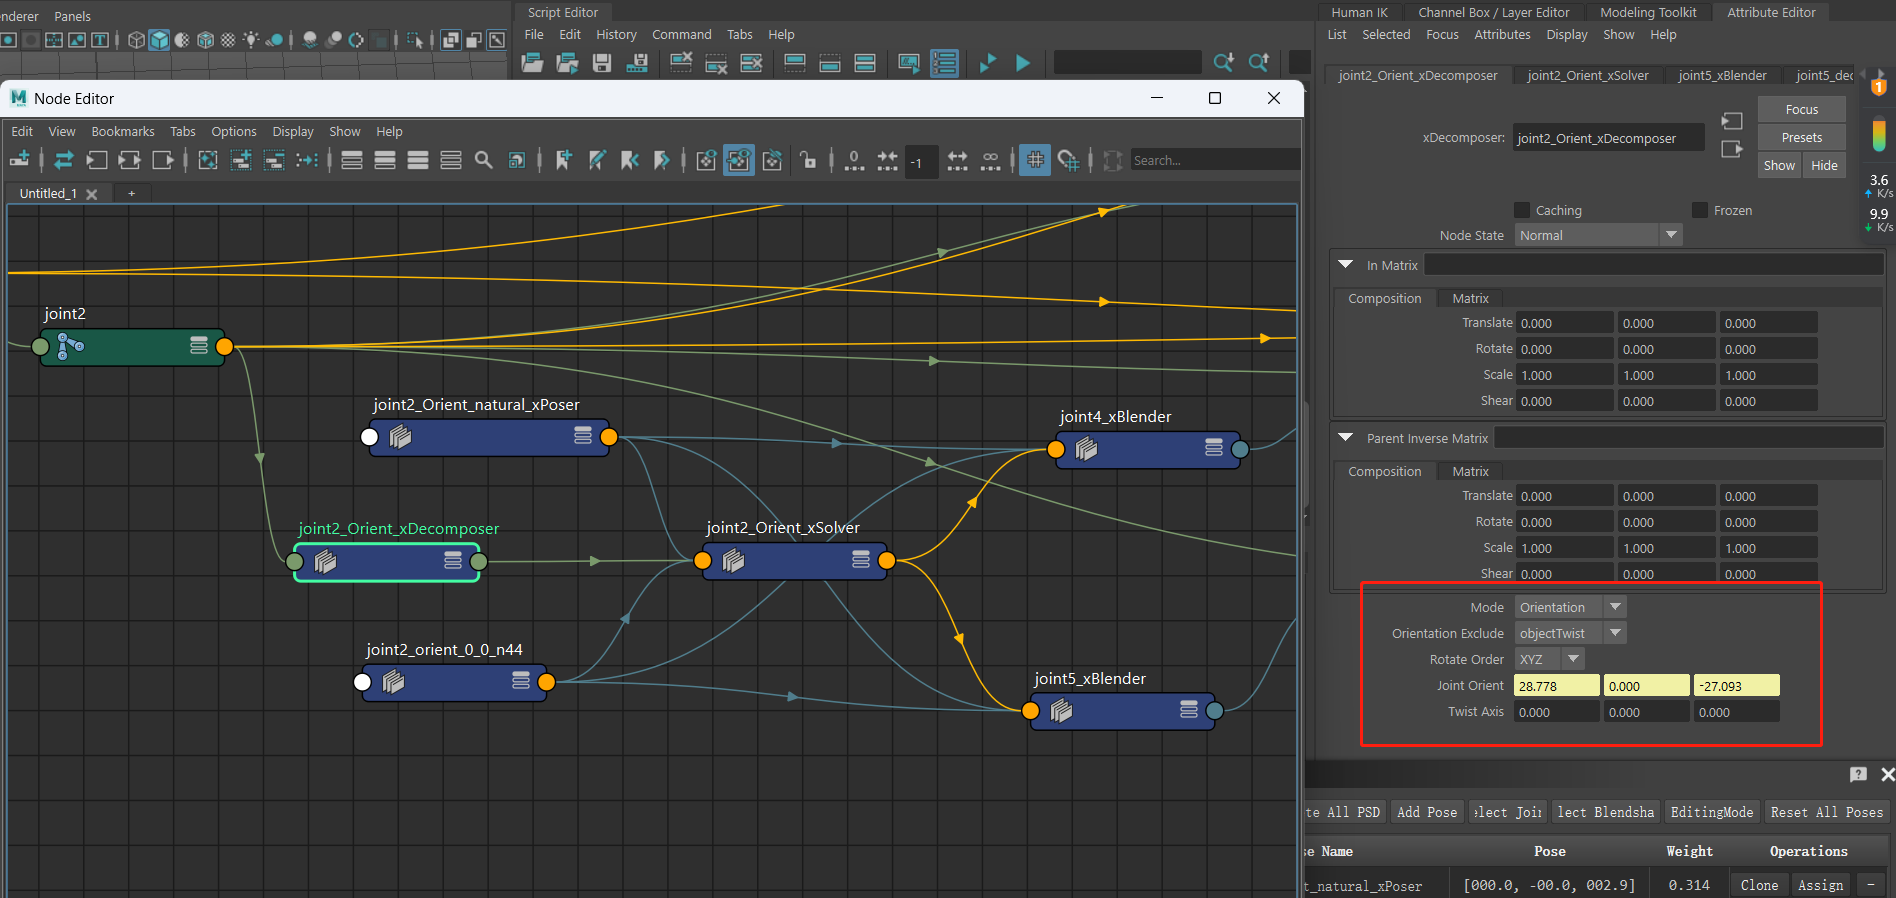Click the Presets button
This screenshot has width=1896, height=898.
(1801, 138)
